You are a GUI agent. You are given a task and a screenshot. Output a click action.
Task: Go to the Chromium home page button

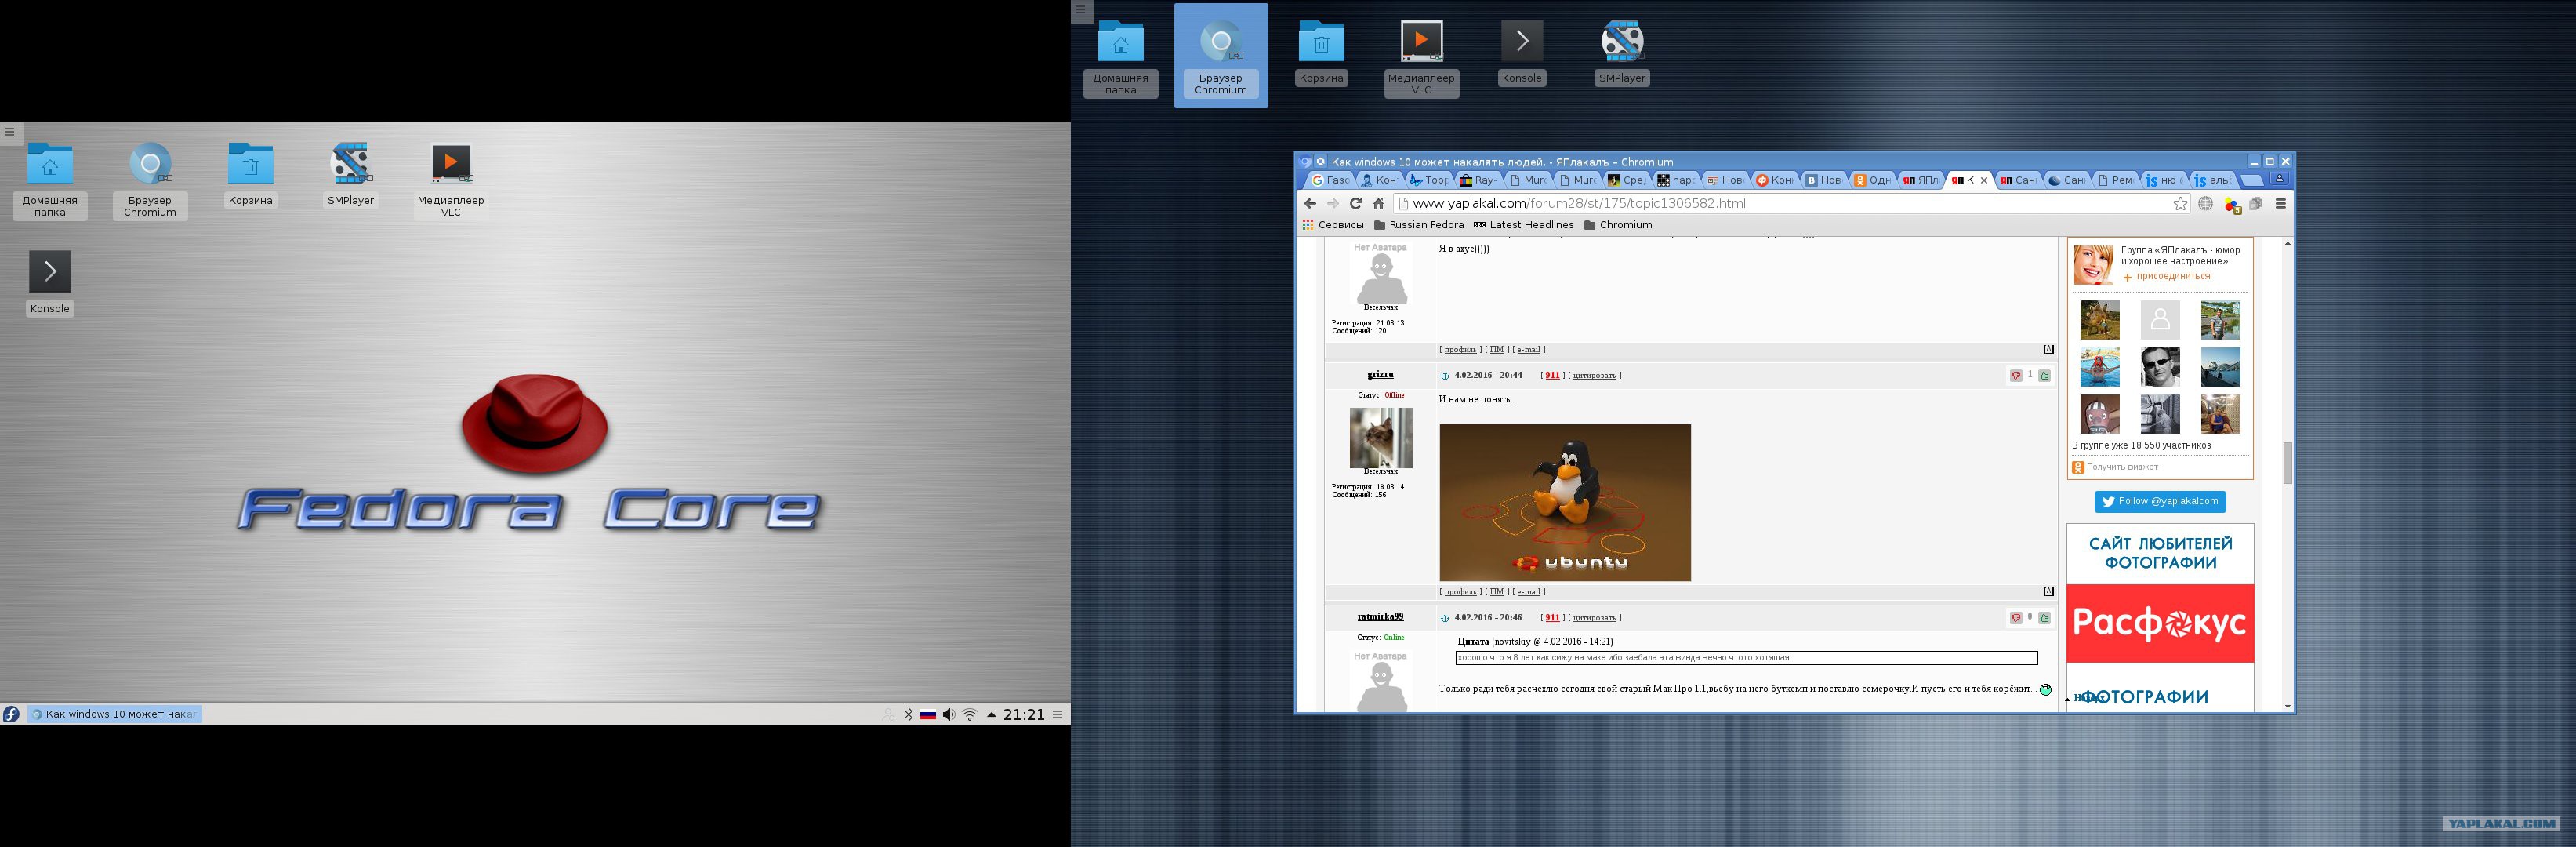click(1378, 204)
